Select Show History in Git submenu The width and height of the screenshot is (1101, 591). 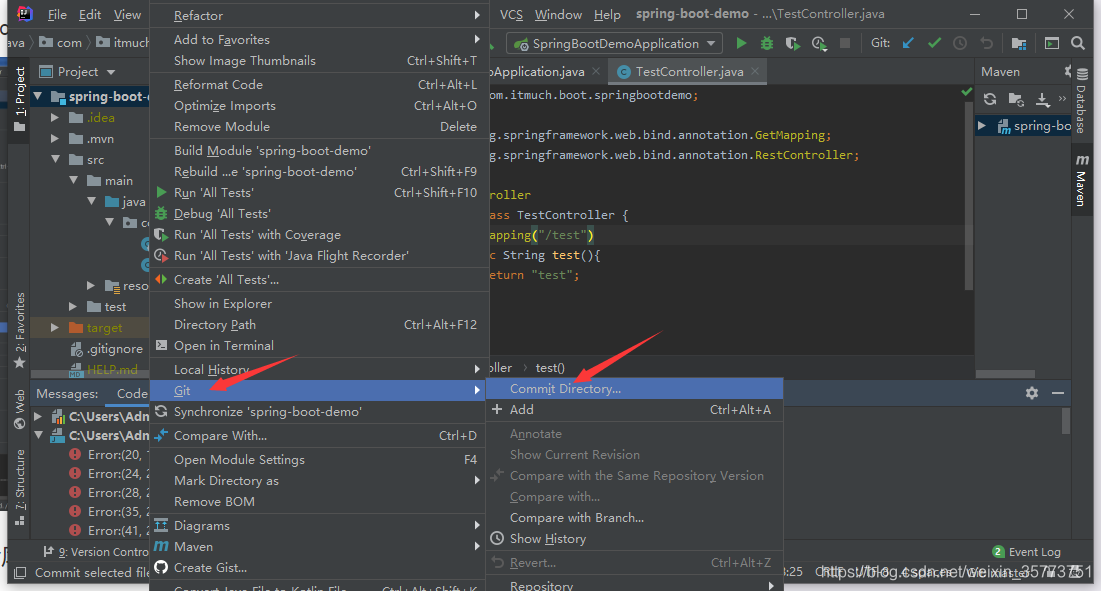click(x=635, y=539)
